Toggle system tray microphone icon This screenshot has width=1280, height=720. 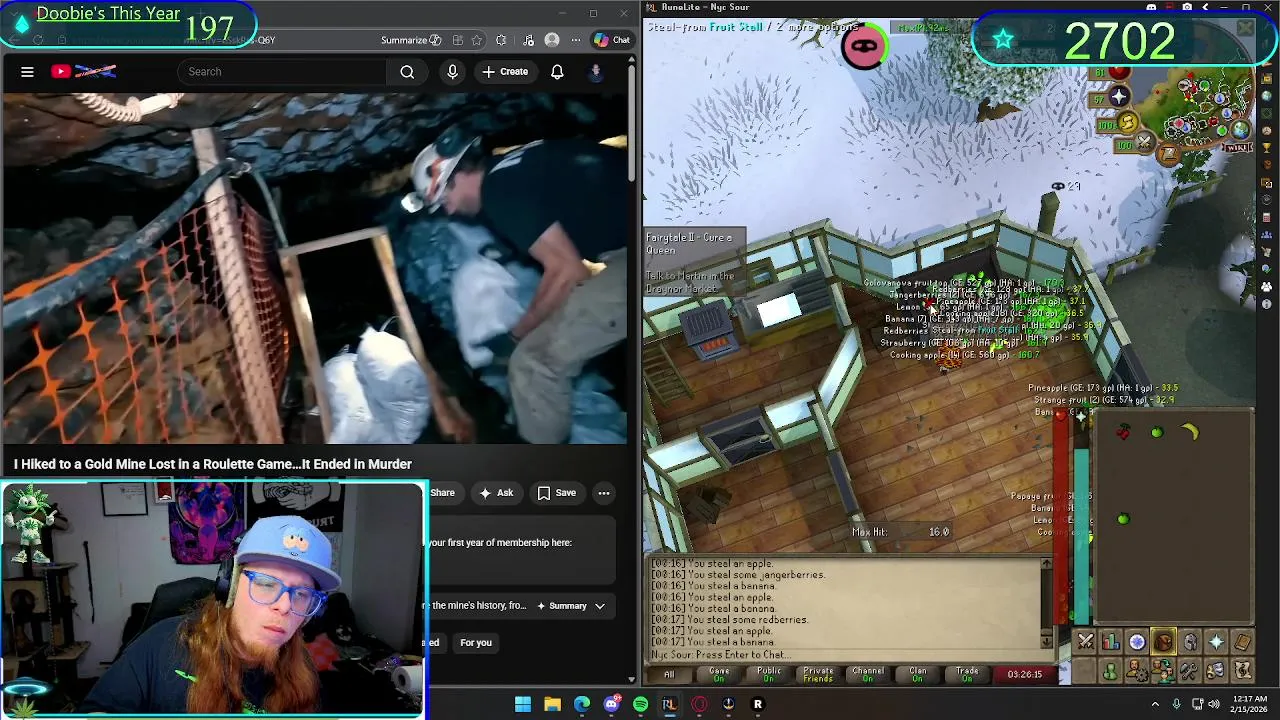click(1176, 704)
